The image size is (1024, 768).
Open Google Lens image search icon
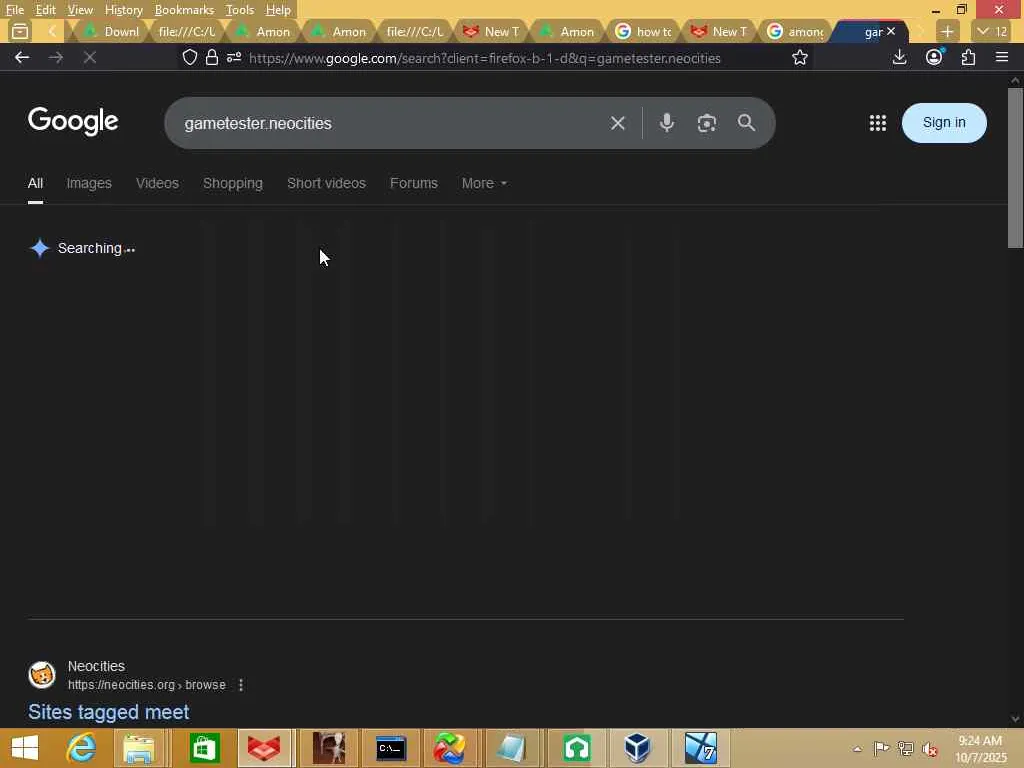pyautogui.click(x=707, y=123)
